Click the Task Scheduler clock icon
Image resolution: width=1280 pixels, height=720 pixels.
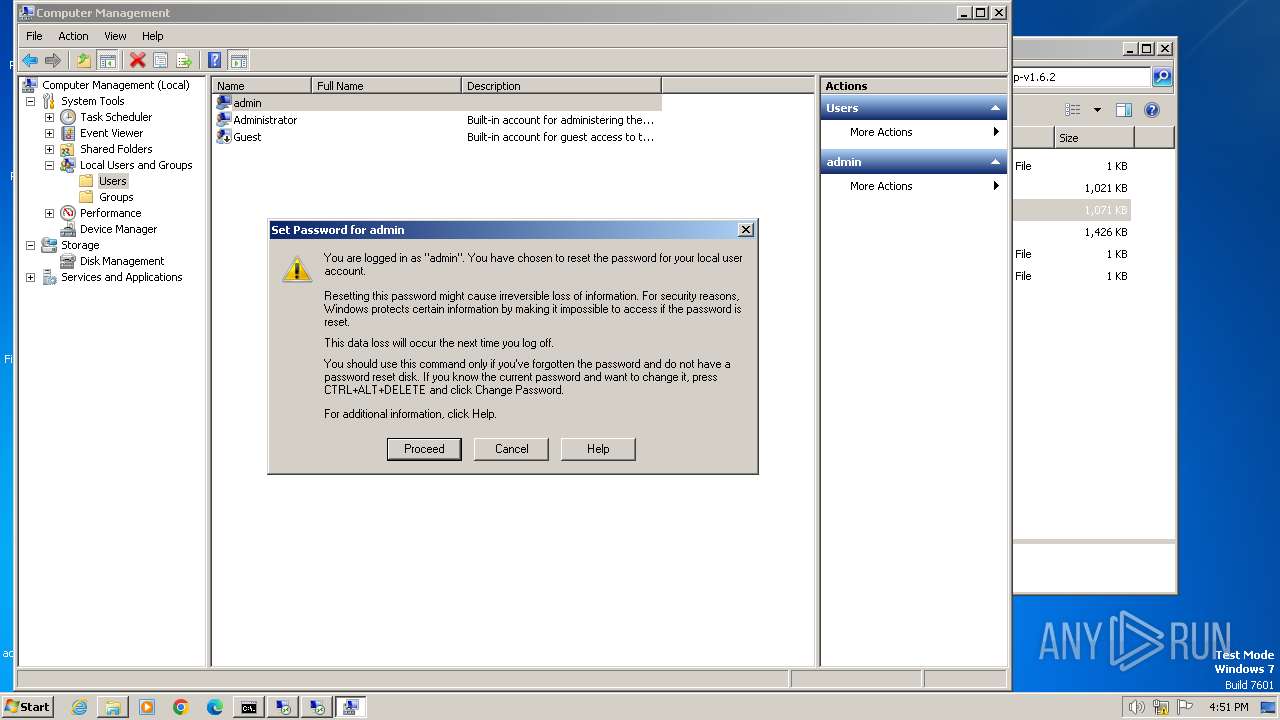[x=68, y=117]
